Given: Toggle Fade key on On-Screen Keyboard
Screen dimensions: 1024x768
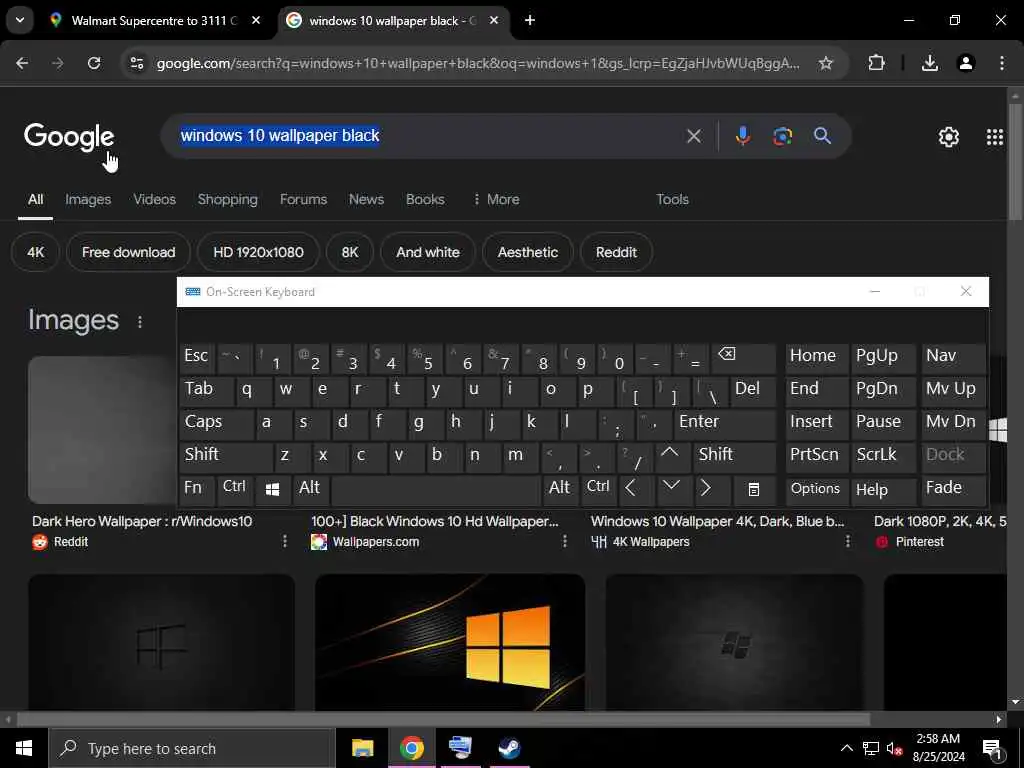Looking at the screenshot, I should point(953,488).
